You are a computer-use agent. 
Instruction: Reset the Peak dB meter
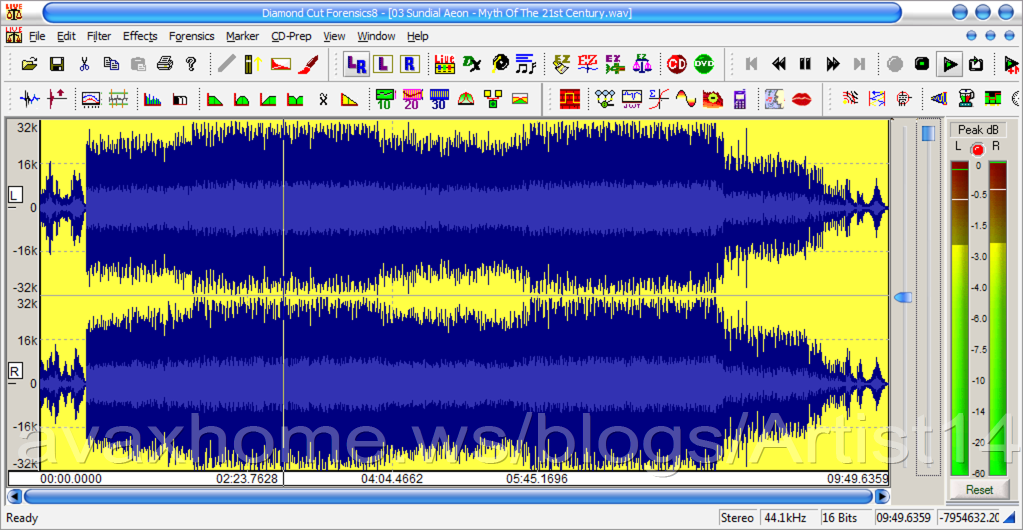pos(979,490)
